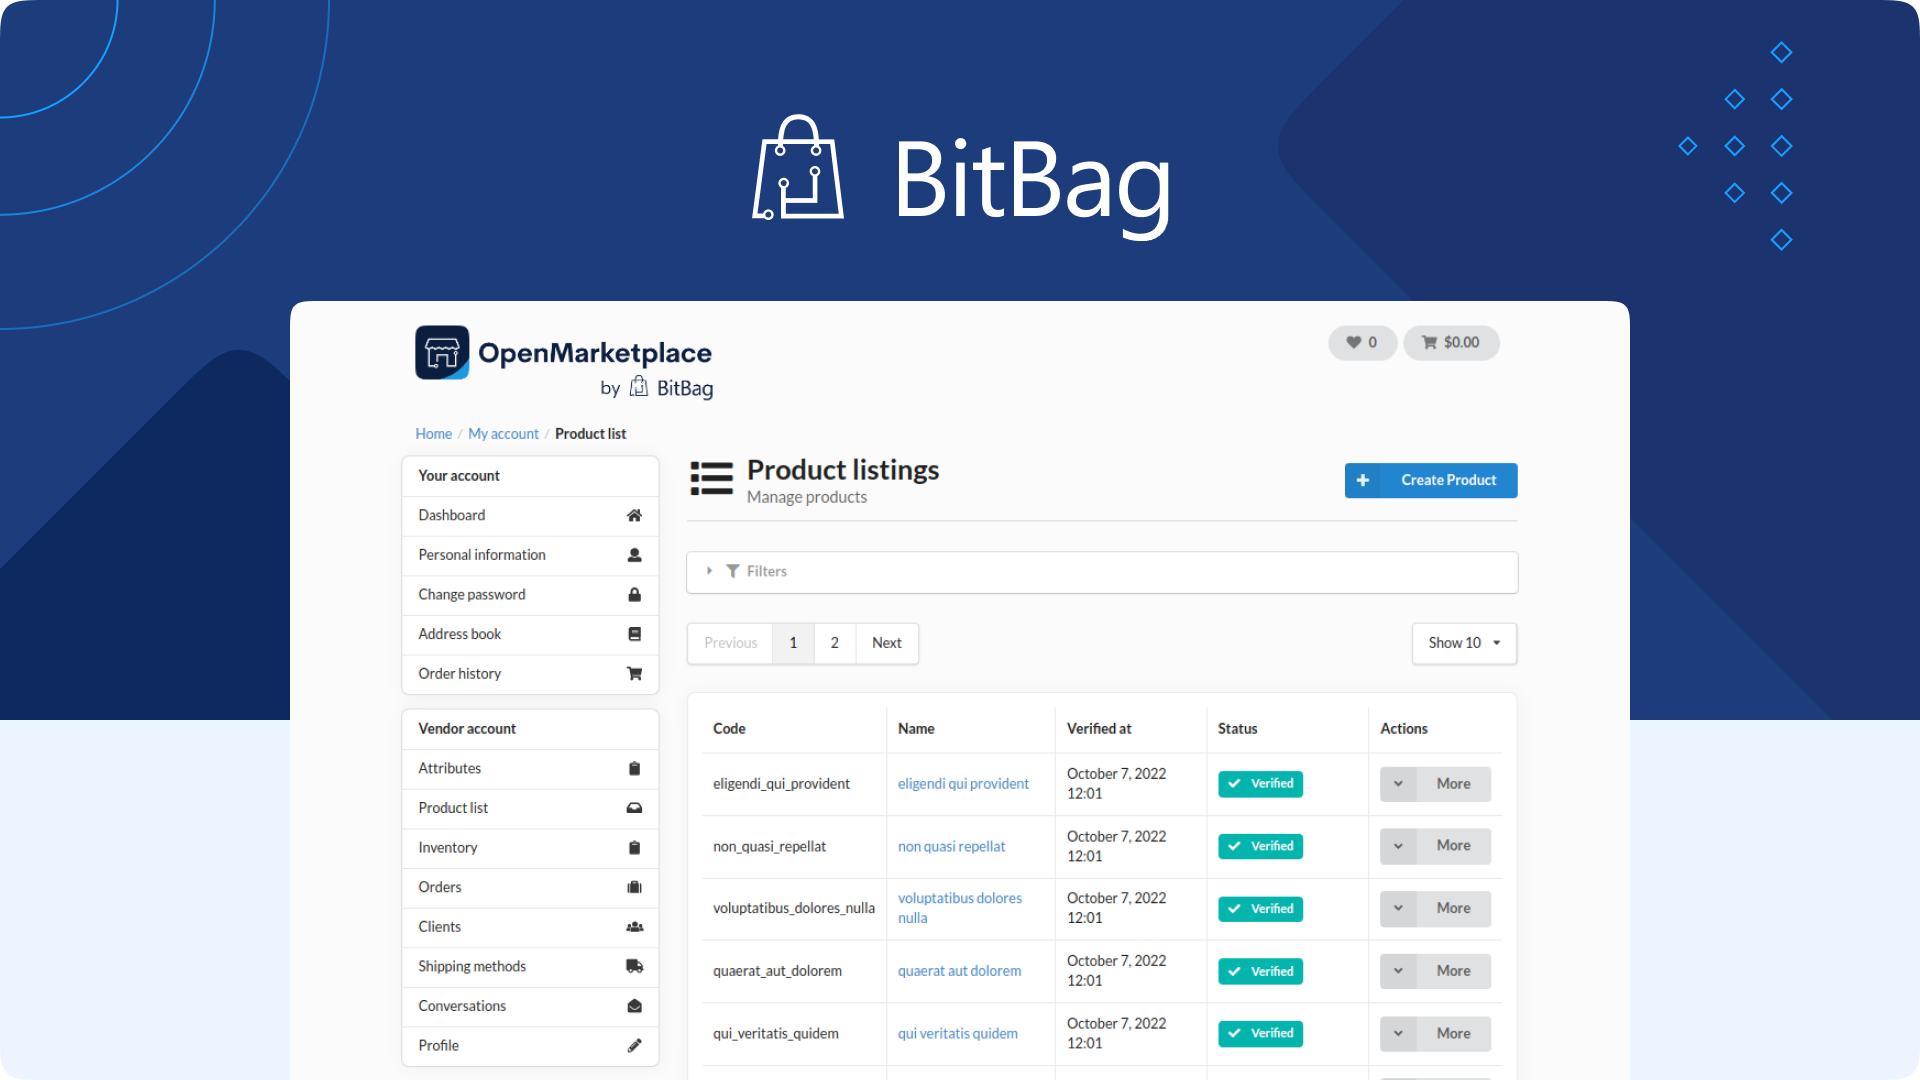This screenshot has height=1080, width=1920.
Task: Go to page 2 of listings
Action: point(834,643)
